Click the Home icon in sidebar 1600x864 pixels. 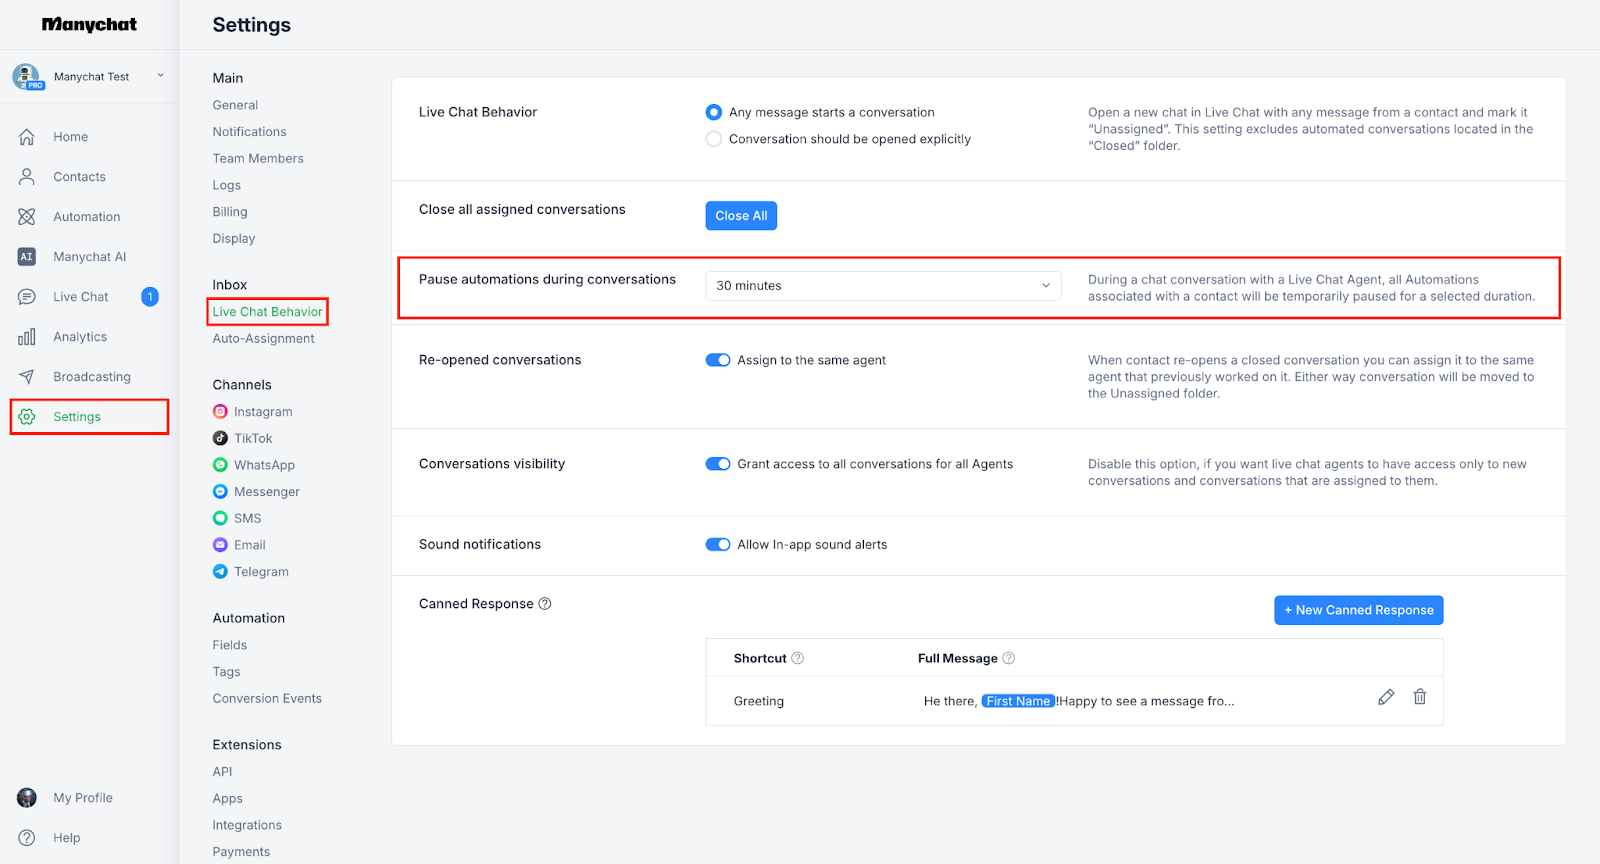tap(27, 137)
